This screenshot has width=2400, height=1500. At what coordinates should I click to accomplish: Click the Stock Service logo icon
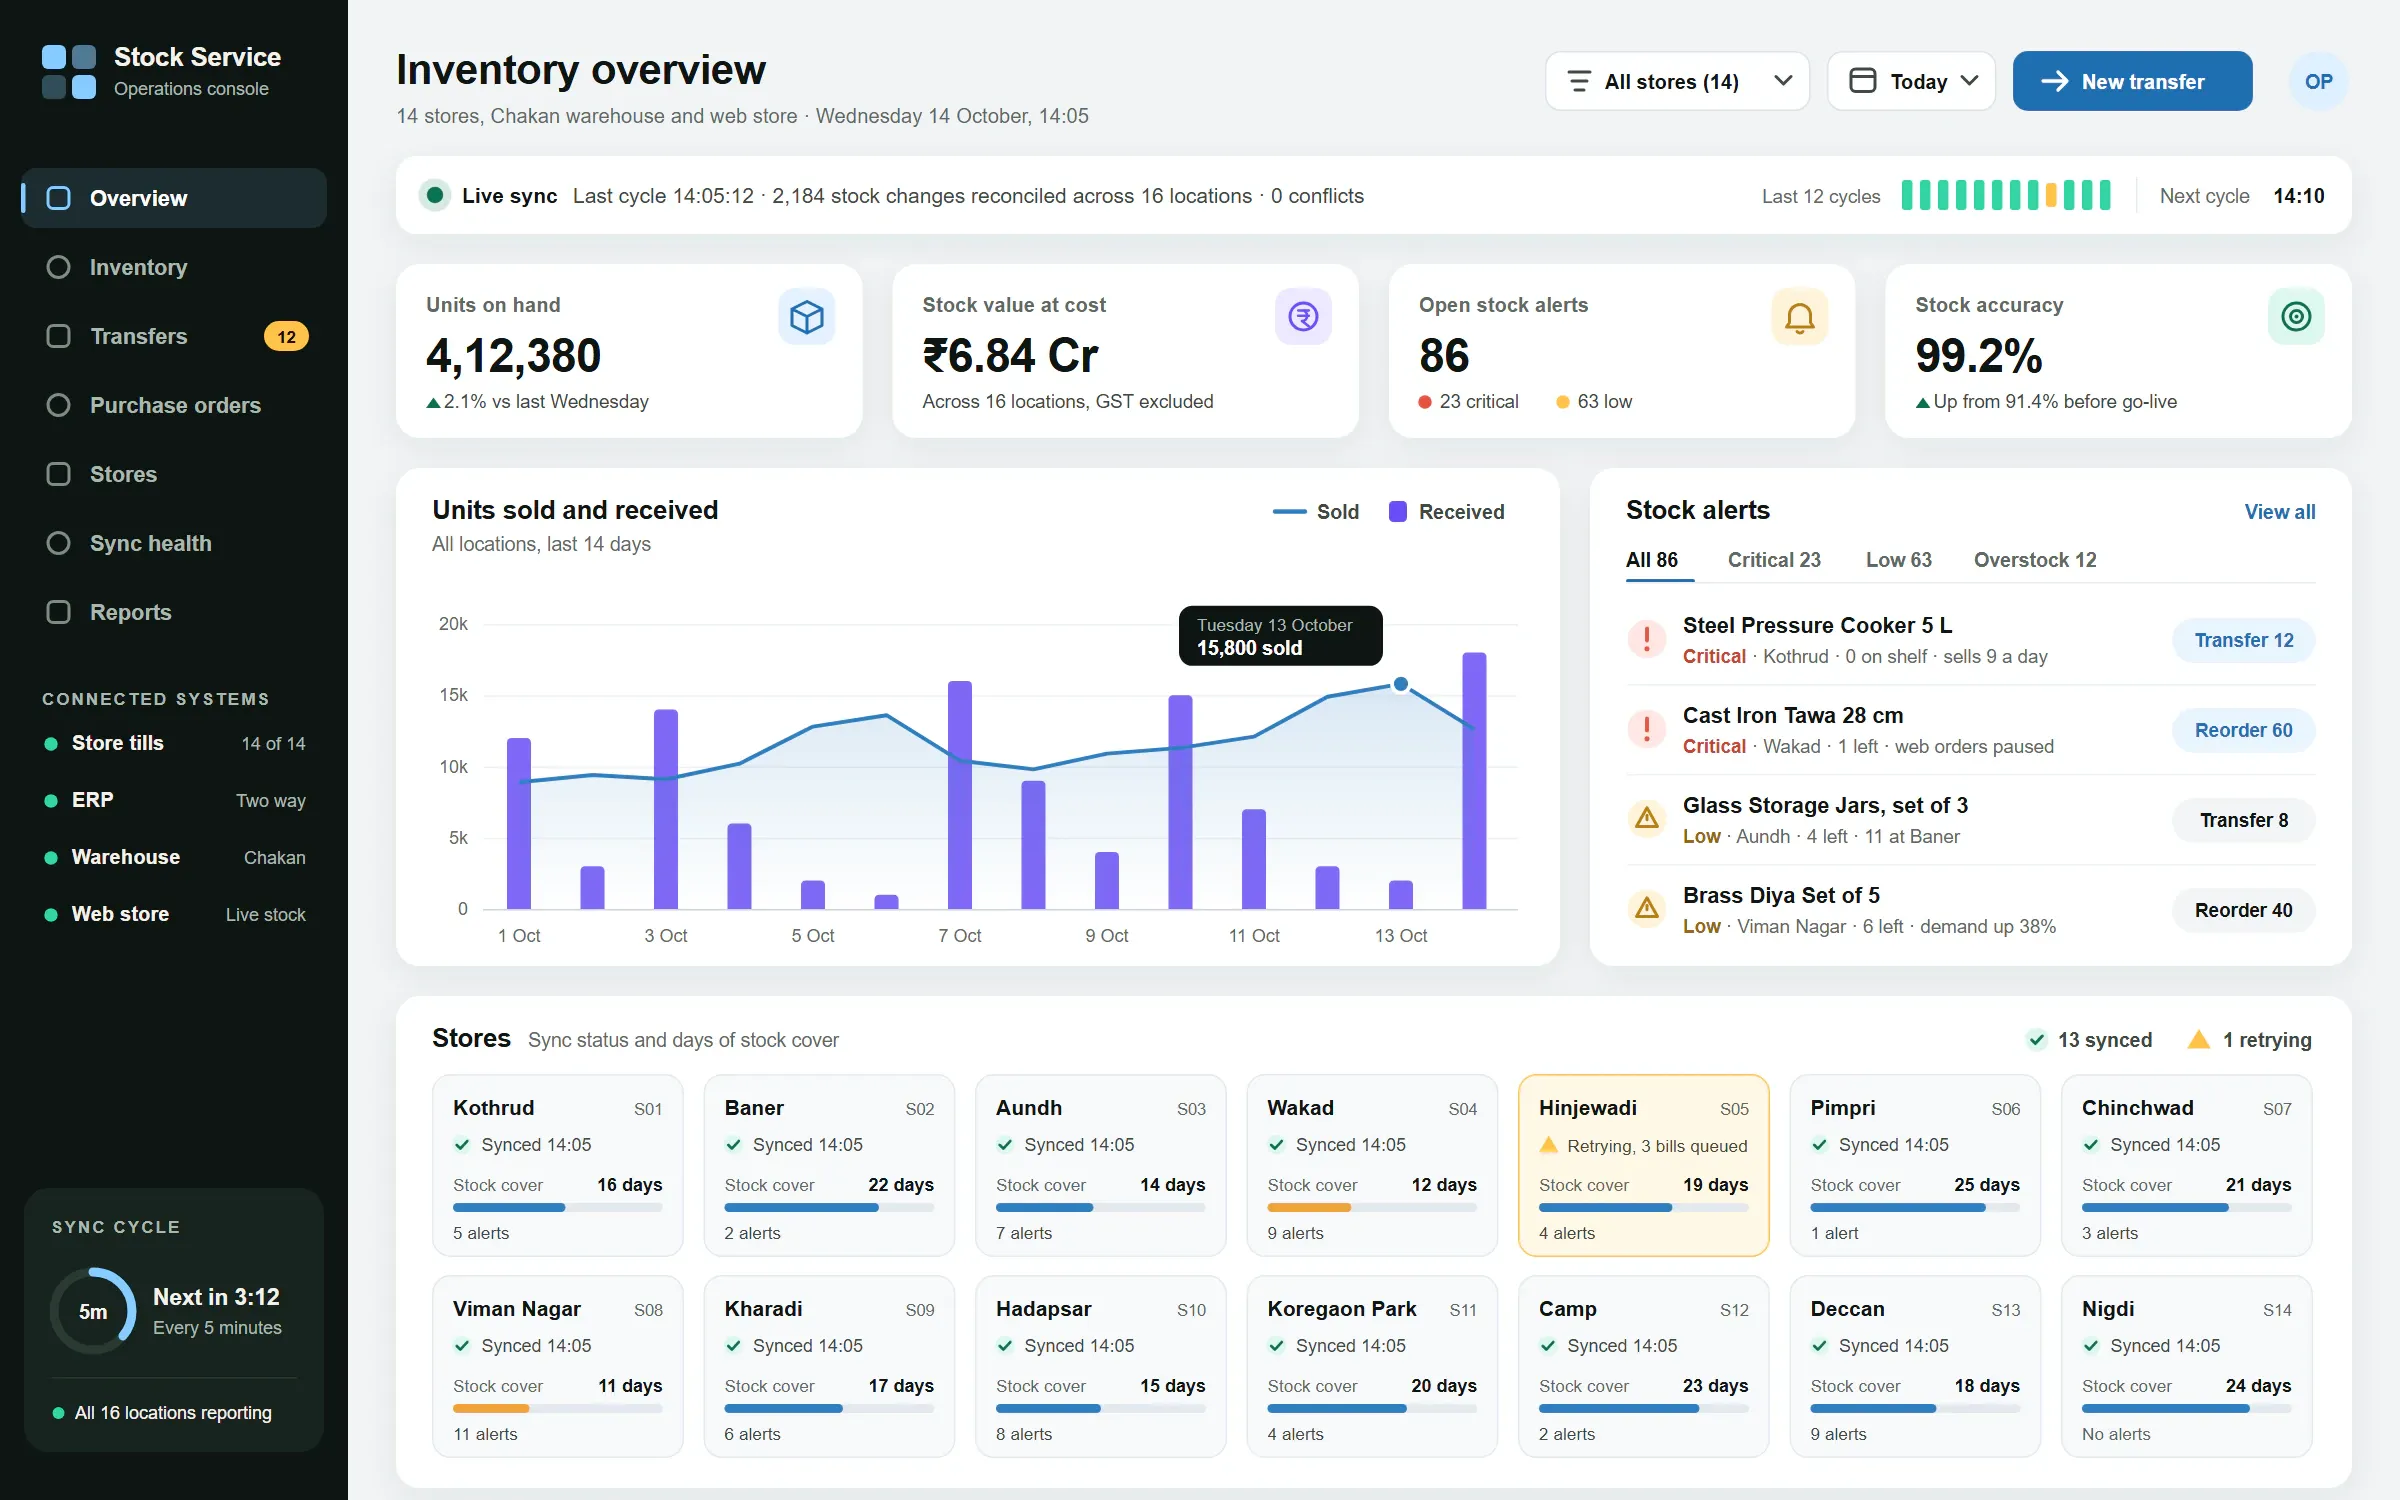point(69,71)
